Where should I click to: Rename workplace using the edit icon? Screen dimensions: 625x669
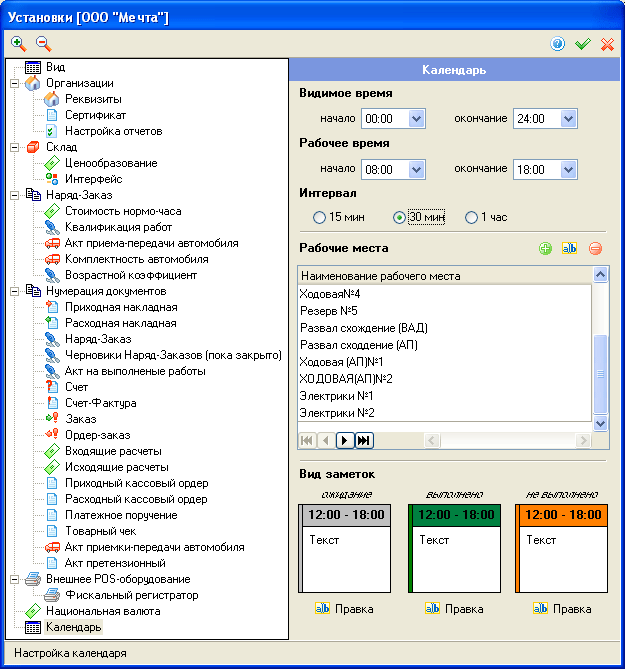570,248
